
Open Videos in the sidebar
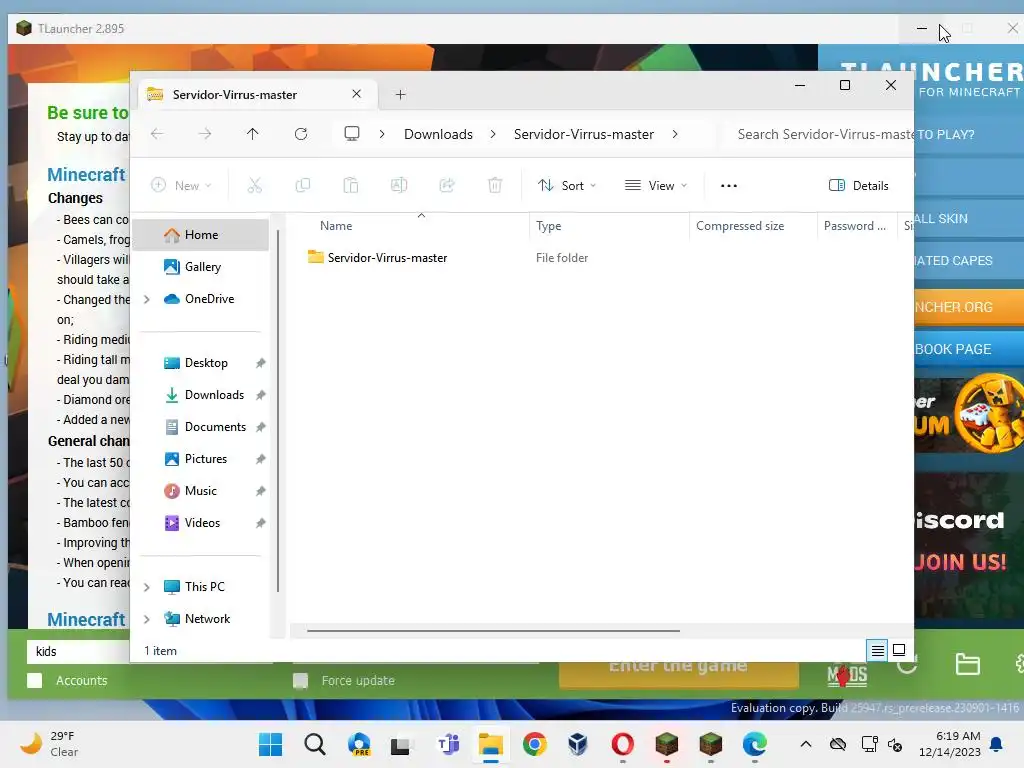point(201,522)
